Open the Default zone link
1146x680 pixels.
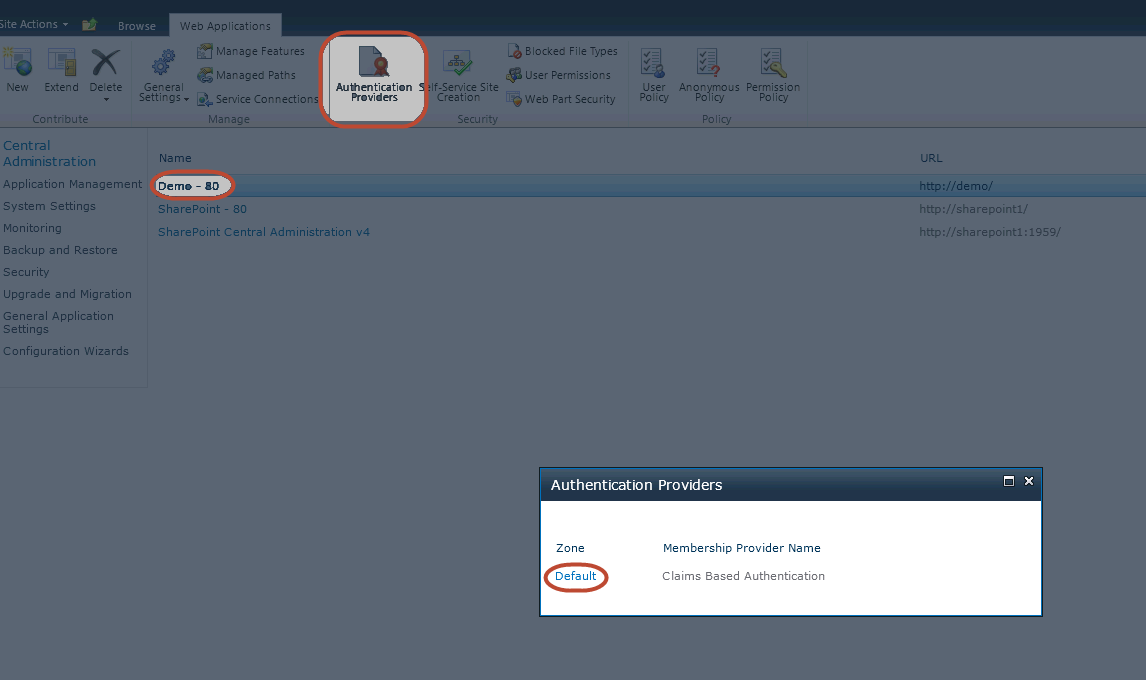coord(576,576)
